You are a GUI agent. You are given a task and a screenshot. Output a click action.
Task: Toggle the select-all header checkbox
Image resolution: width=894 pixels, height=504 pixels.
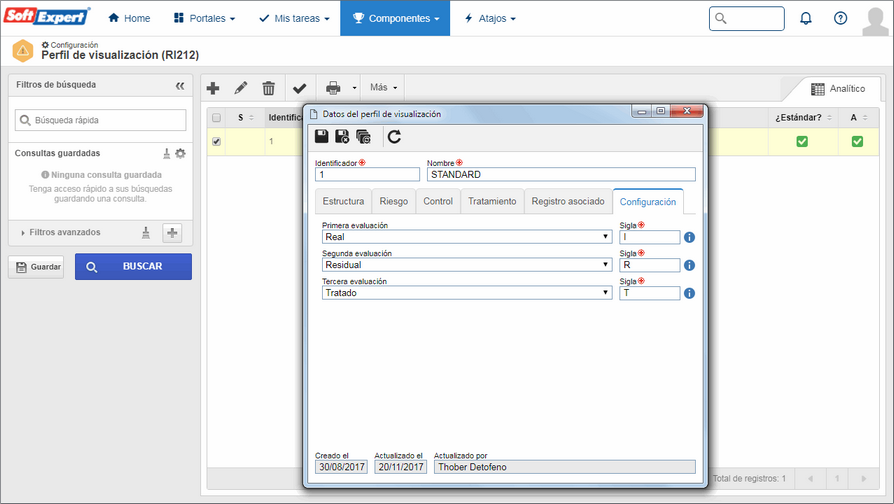click(216, 118)
